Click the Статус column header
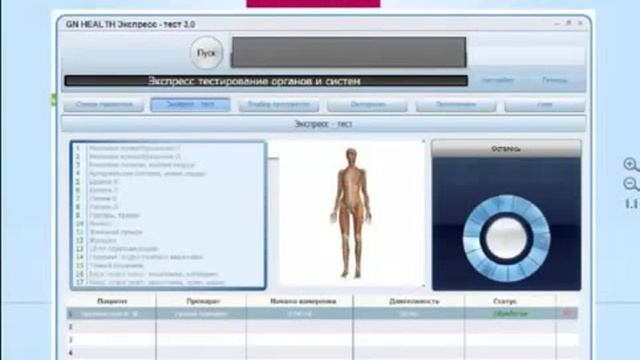 click(x=505, y=301)
